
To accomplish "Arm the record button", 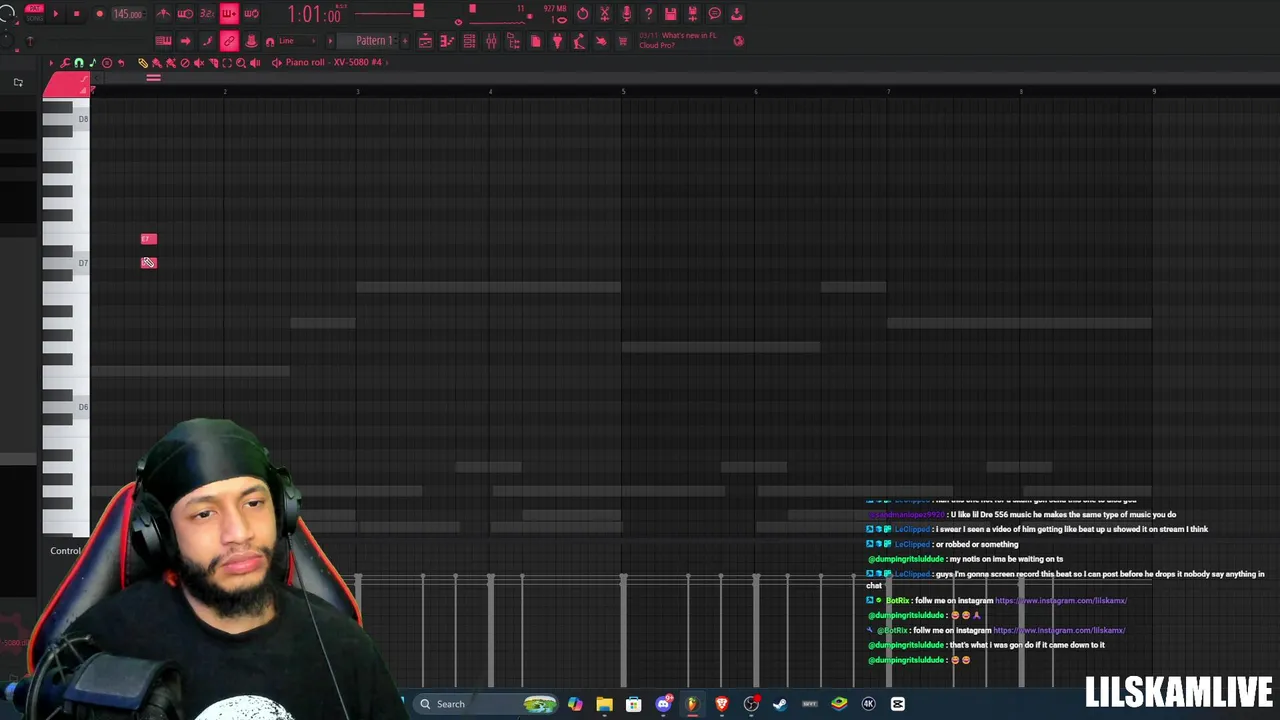I will 99,14.
